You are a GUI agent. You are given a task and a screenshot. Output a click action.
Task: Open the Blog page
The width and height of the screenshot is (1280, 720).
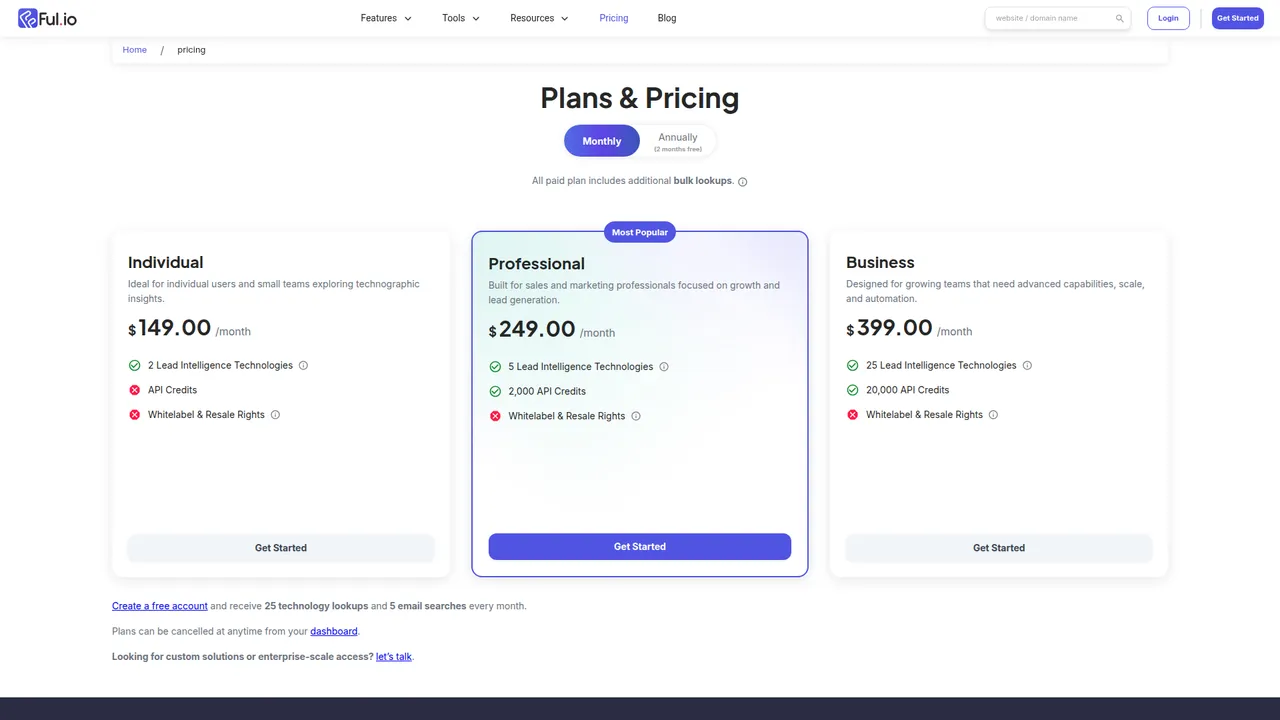pyautogui.click(x=666, y=17)
